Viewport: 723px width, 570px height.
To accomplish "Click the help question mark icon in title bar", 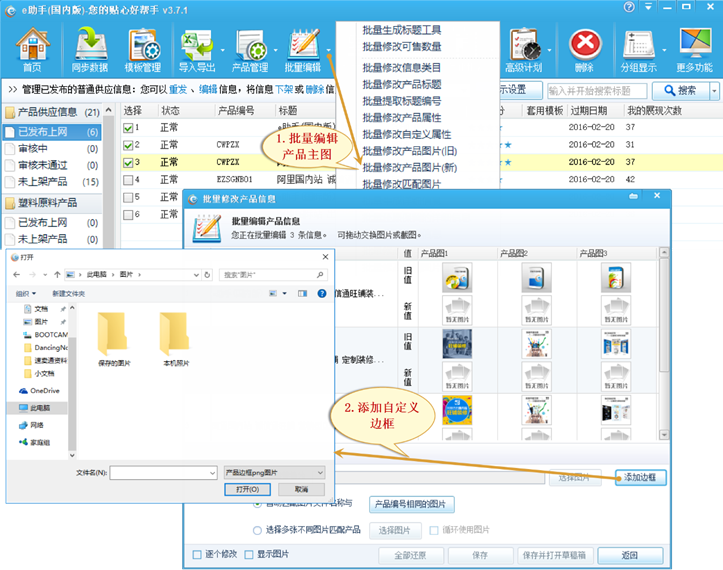I will click(x=629, y=7).
